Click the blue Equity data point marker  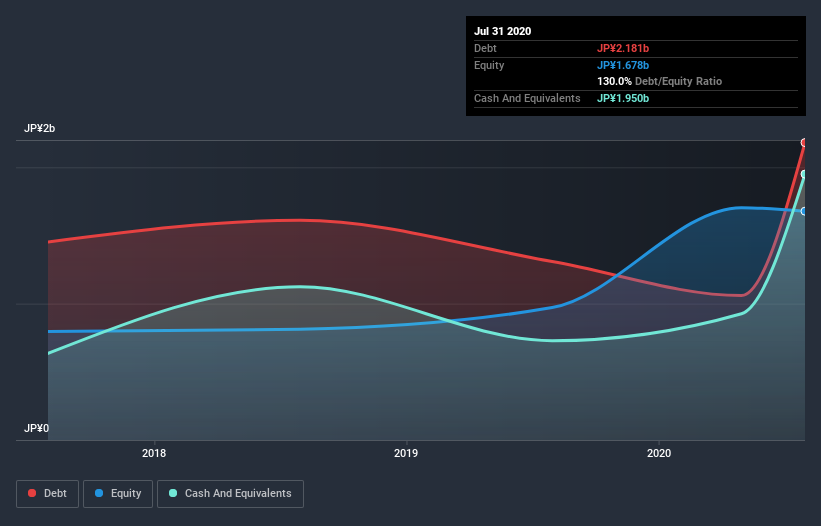click(x=804, y=211)
